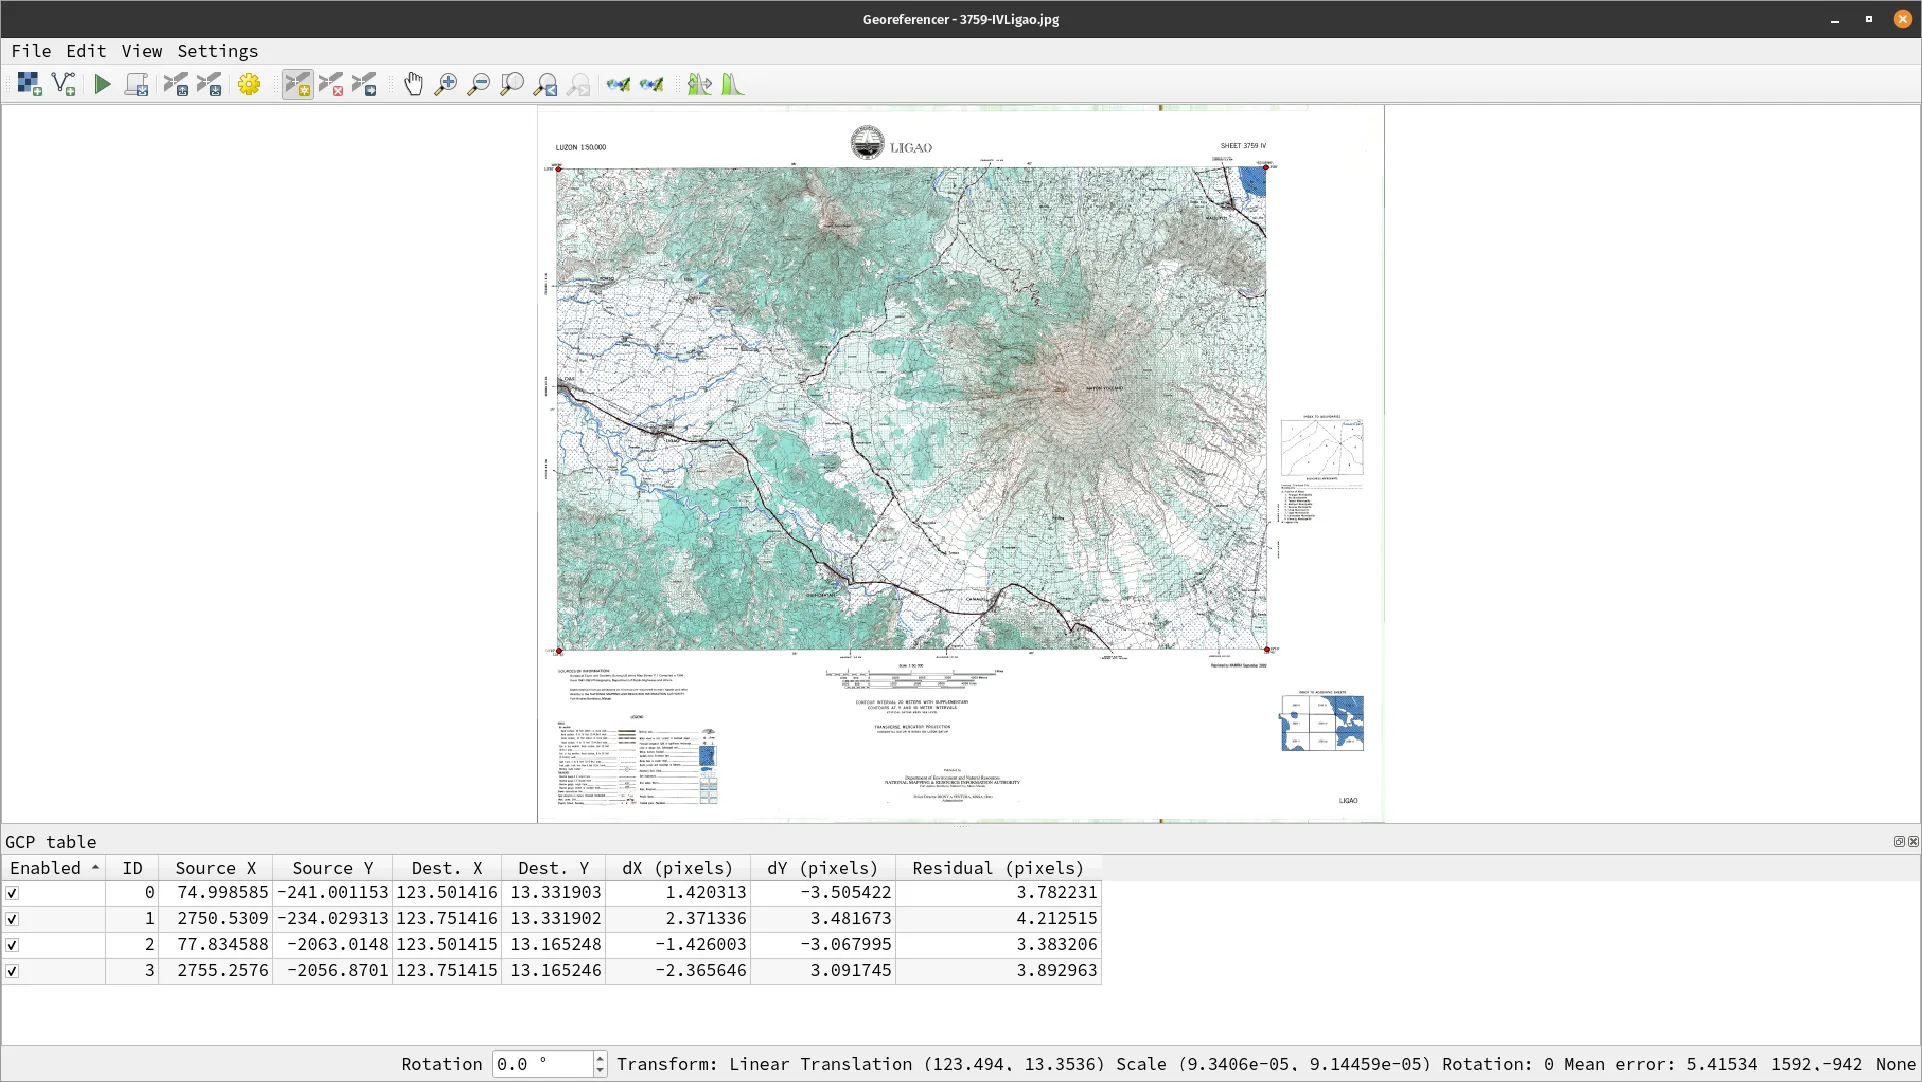Open the File menu
This screenshot has height=1082, width=1922.
(x=31, y=51)
